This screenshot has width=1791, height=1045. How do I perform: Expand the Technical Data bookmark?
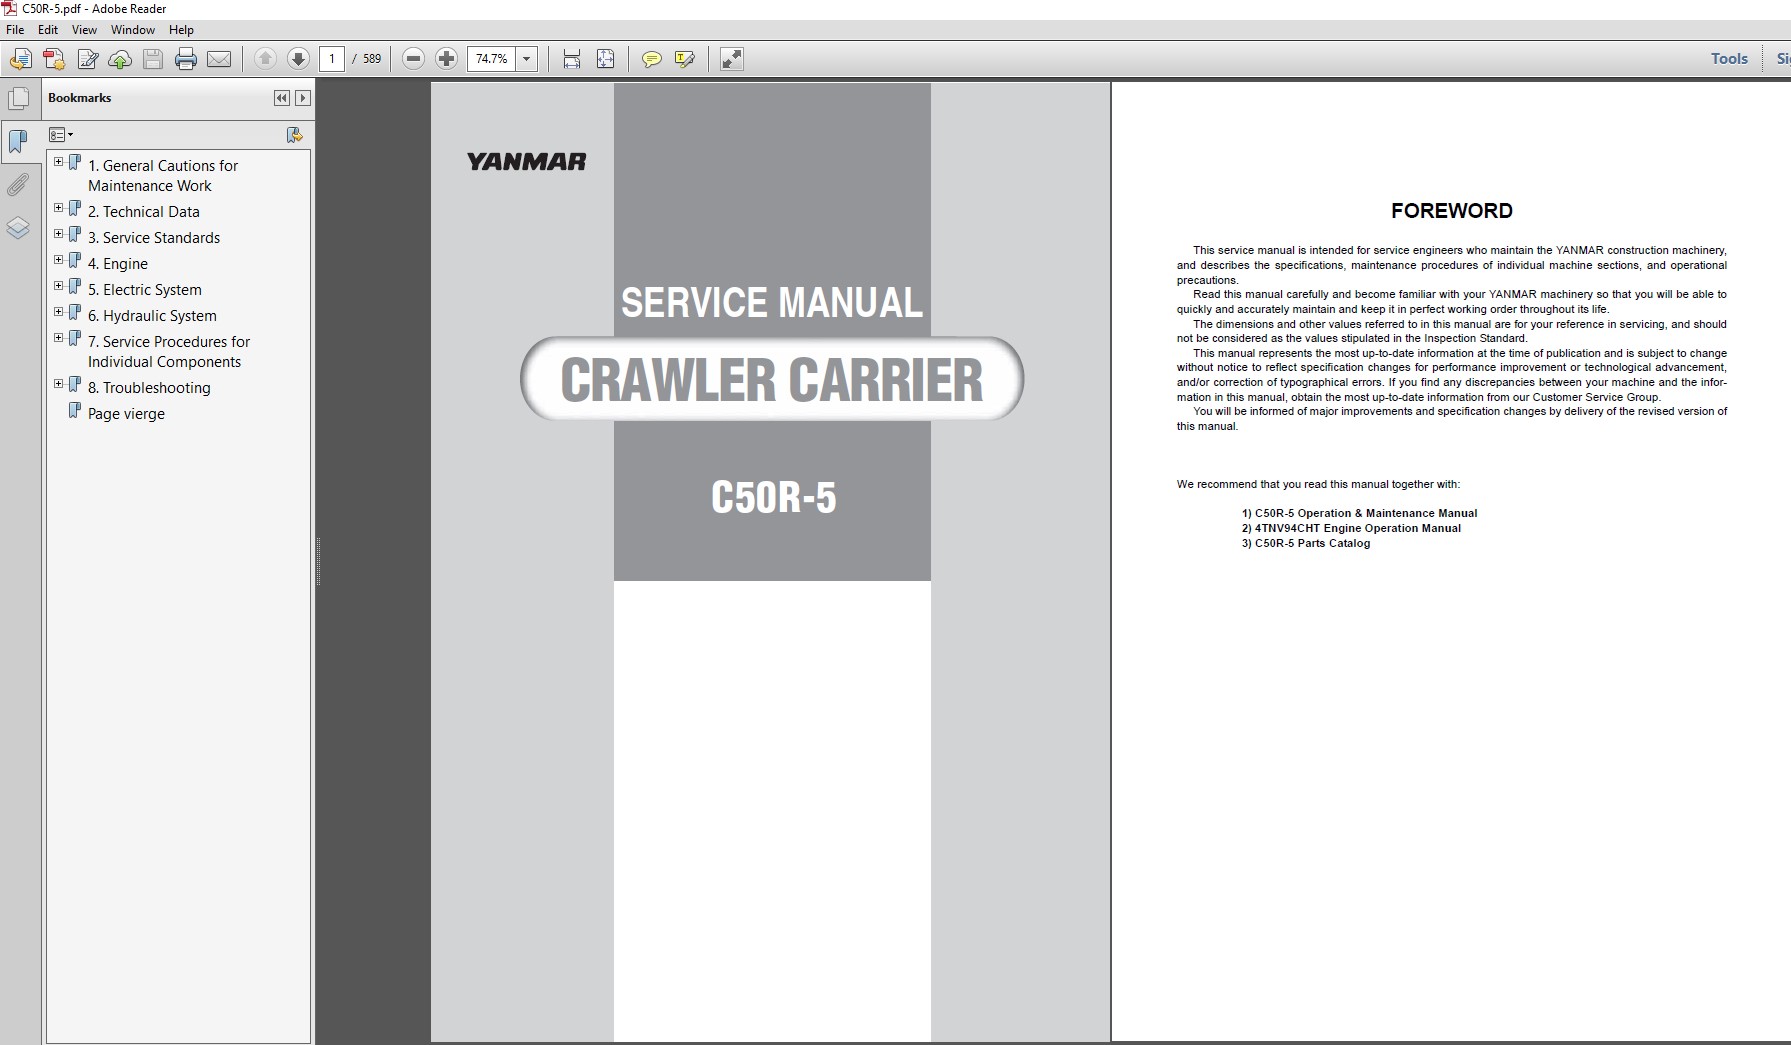click(x=58, y=208)
